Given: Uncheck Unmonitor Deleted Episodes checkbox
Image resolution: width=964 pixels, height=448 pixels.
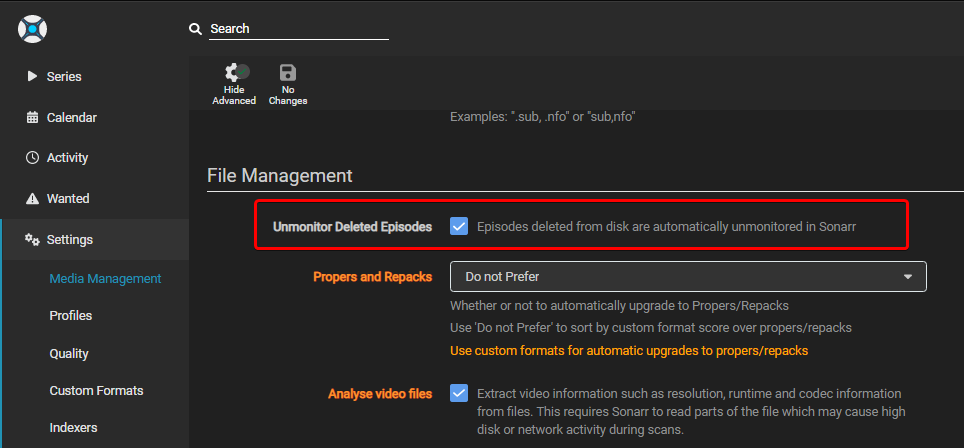Looking at the screenshot, I should pos(459,227).
